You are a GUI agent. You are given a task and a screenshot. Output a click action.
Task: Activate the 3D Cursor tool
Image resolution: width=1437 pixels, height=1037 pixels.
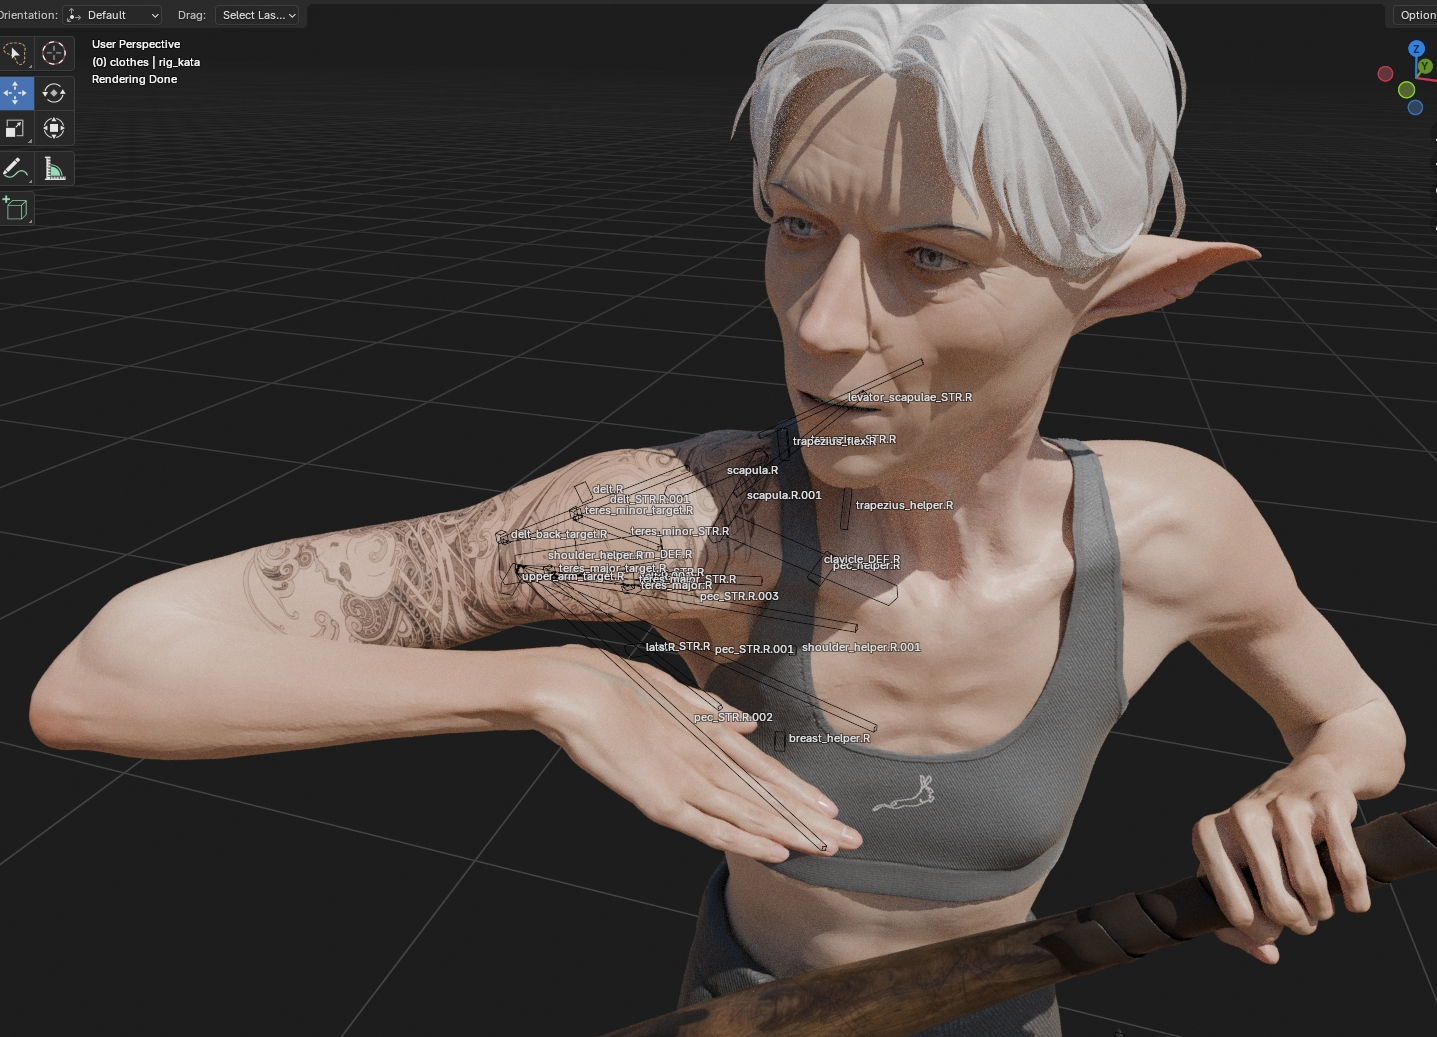(54, 53)
